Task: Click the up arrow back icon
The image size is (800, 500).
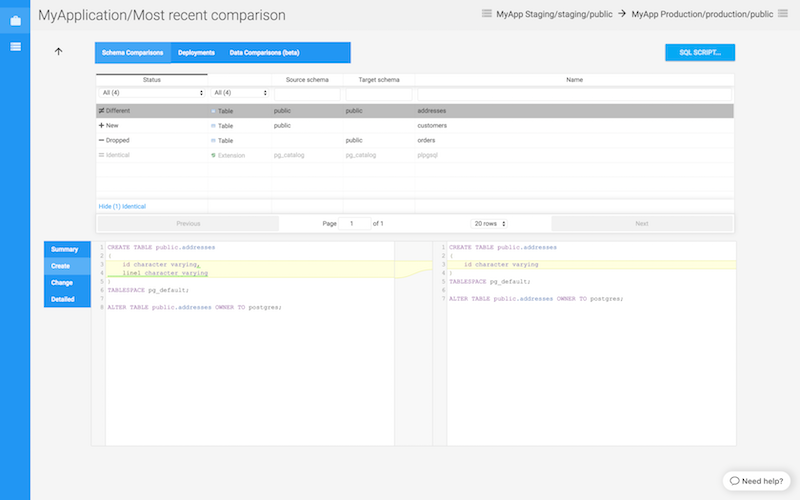Action: pyautogui.click(x=58, y=51)
